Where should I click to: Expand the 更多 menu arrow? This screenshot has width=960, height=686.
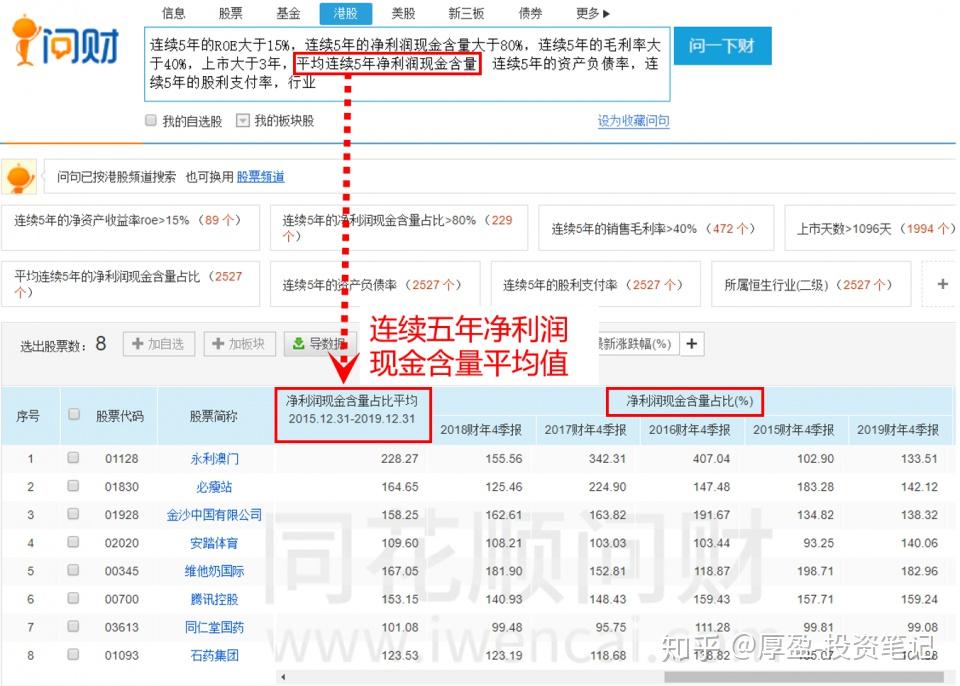[606, 13]
